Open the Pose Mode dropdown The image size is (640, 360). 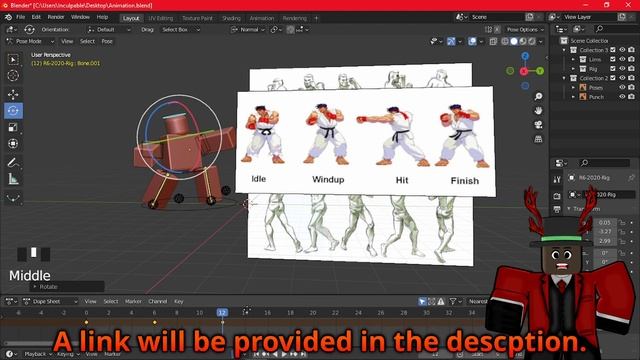pyautogui.click(x=30, y=41)
